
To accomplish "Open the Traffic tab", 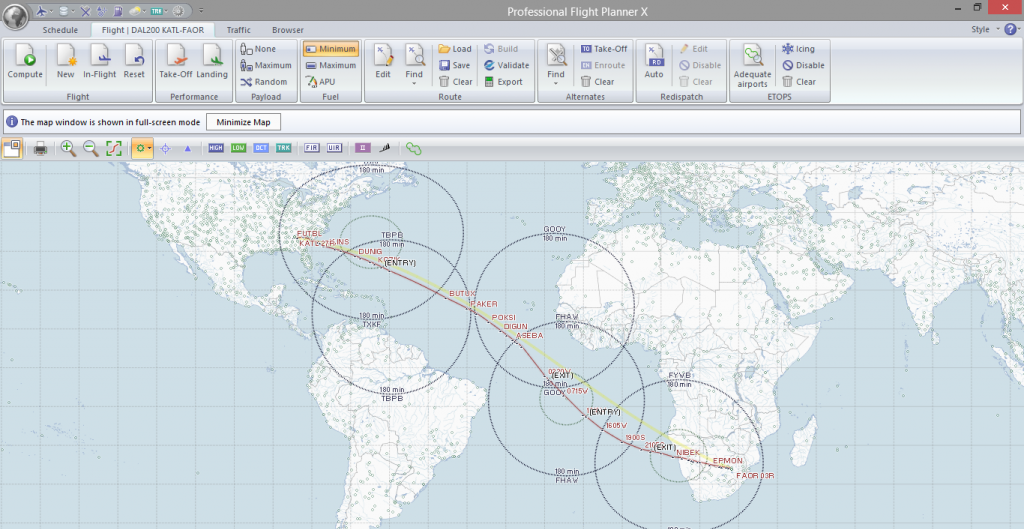I will click(238, 30).
